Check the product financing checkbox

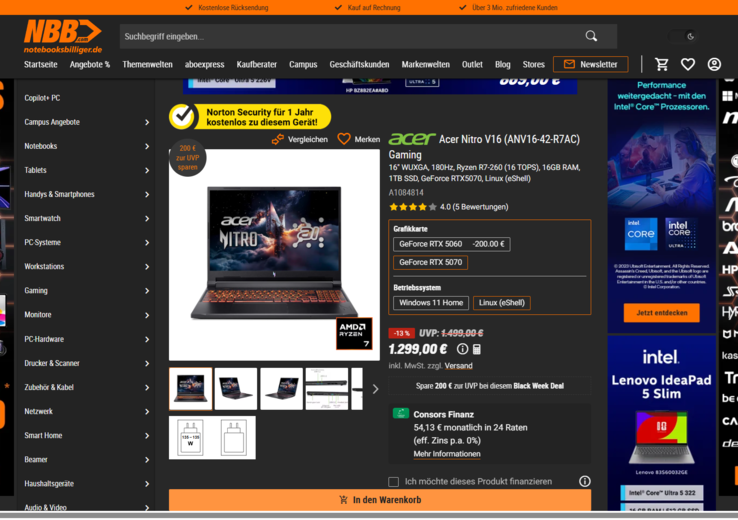pos(393,481)
